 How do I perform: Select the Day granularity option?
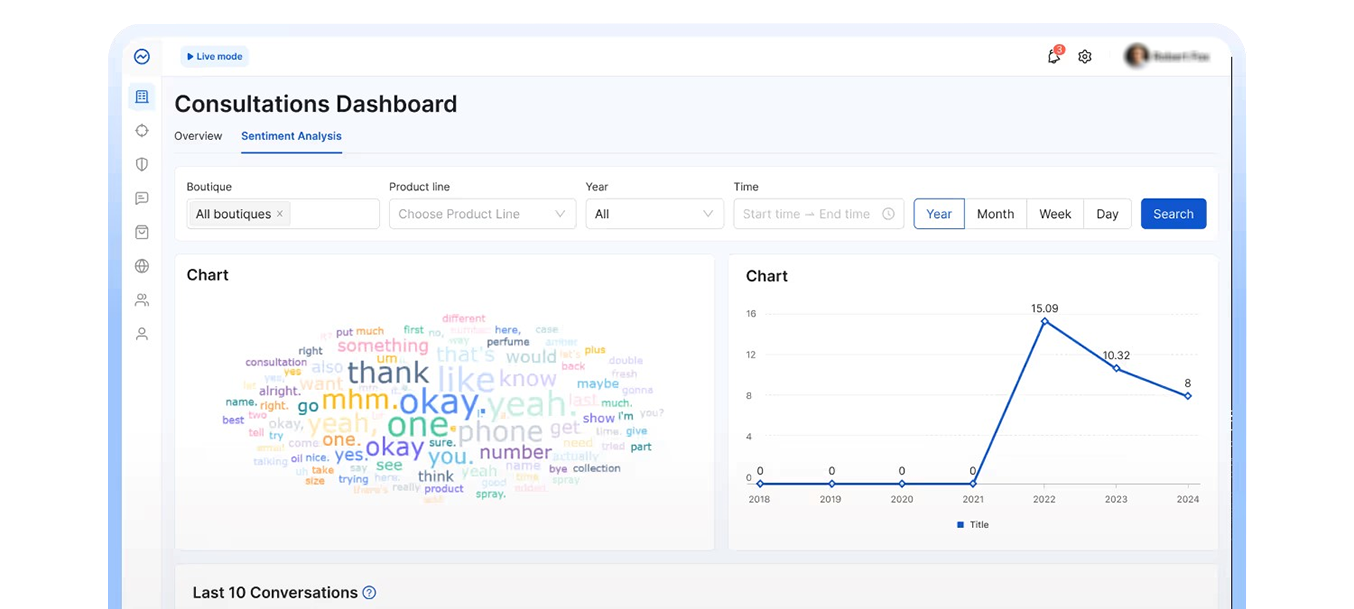(1107, 214)
